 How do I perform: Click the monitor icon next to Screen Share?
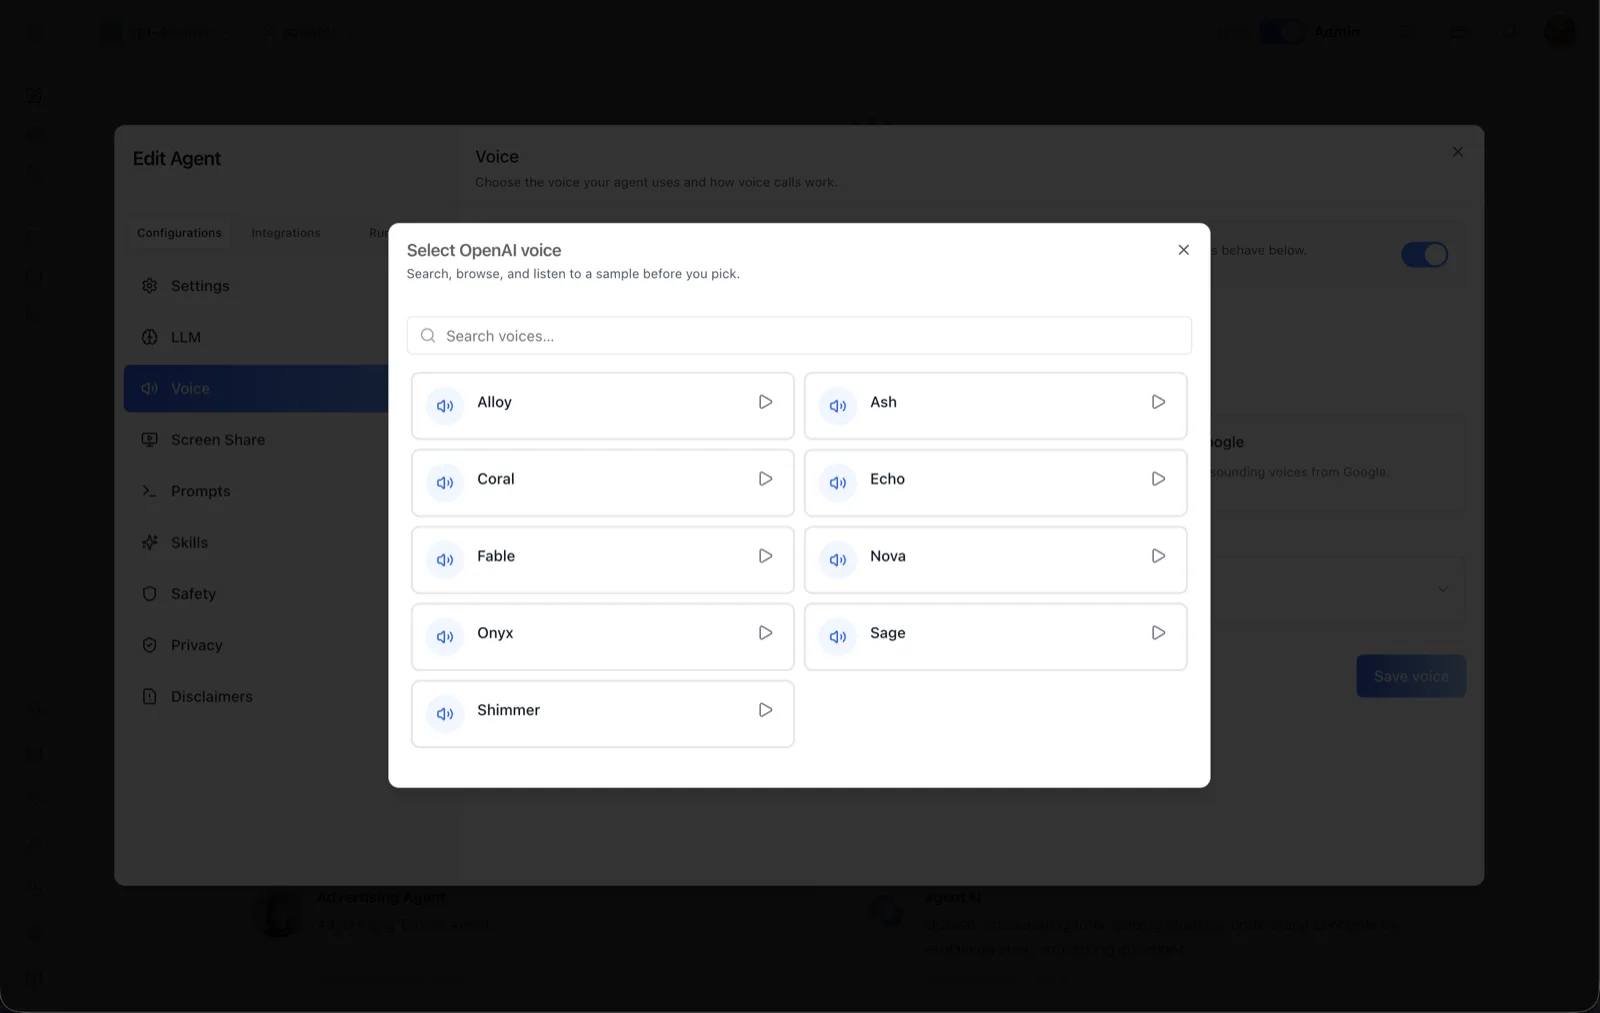tap(150, 440)
